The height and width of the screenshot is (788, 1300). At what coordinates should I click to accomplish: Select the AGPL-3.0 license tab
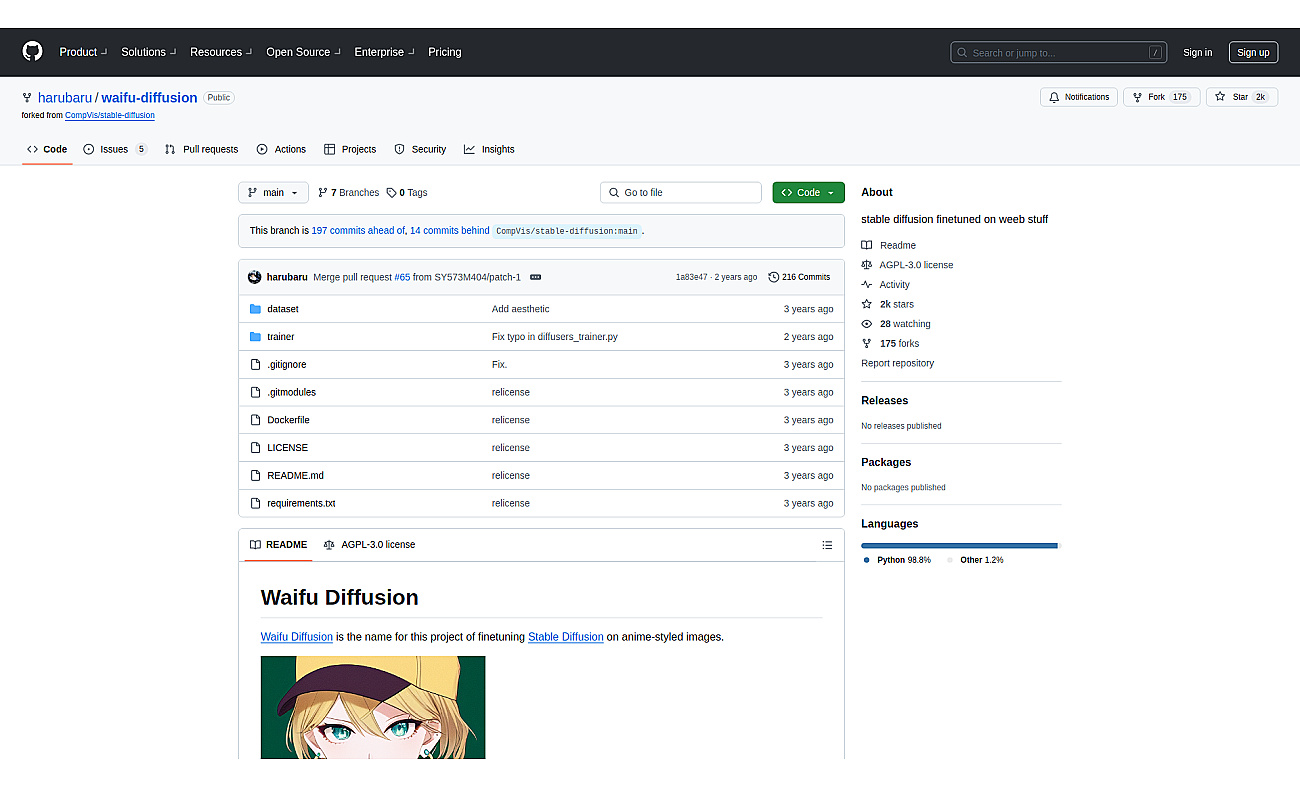click(x=369, y=545)
